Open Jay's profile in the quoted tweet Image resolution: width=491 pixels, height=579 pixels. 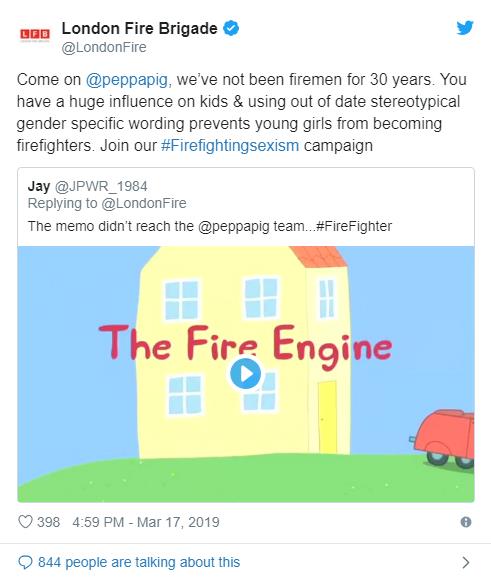click(x=39, y=186)
